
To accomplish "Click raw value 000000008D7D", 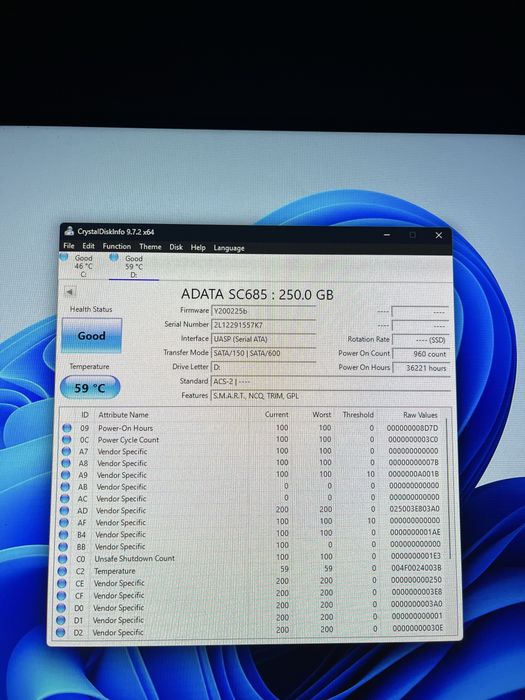I will coord(412,428).
